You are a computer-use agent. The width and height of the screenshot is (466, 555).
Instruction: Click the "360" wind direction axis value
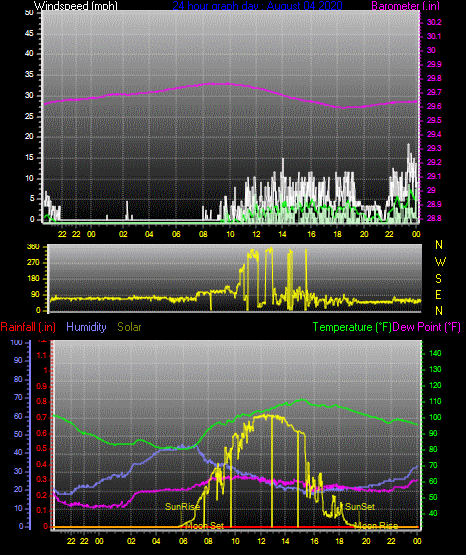[x=33, y=247]
